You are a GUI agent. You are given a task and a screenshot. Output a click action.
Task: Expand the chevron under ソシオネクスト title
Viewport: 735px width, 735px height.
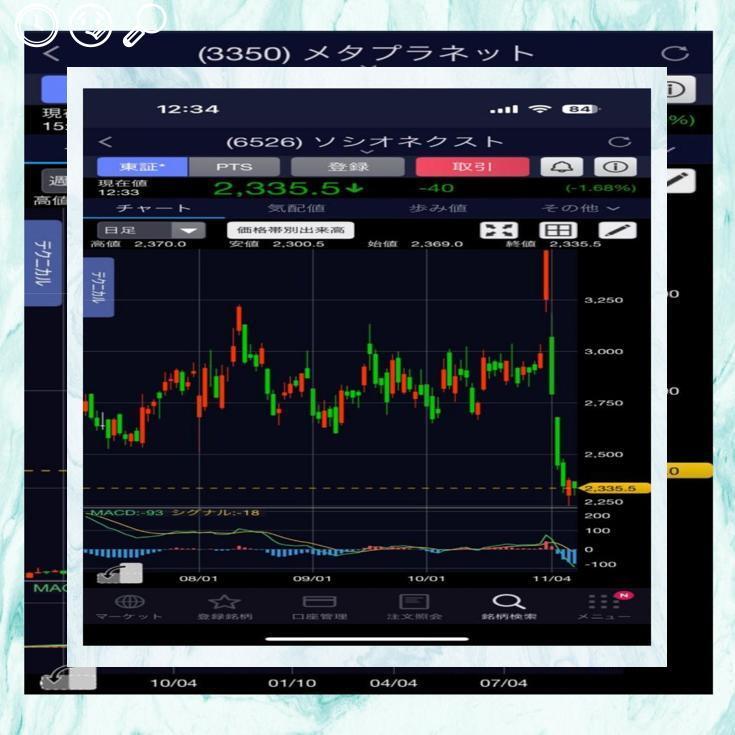(x=367, y=152)
